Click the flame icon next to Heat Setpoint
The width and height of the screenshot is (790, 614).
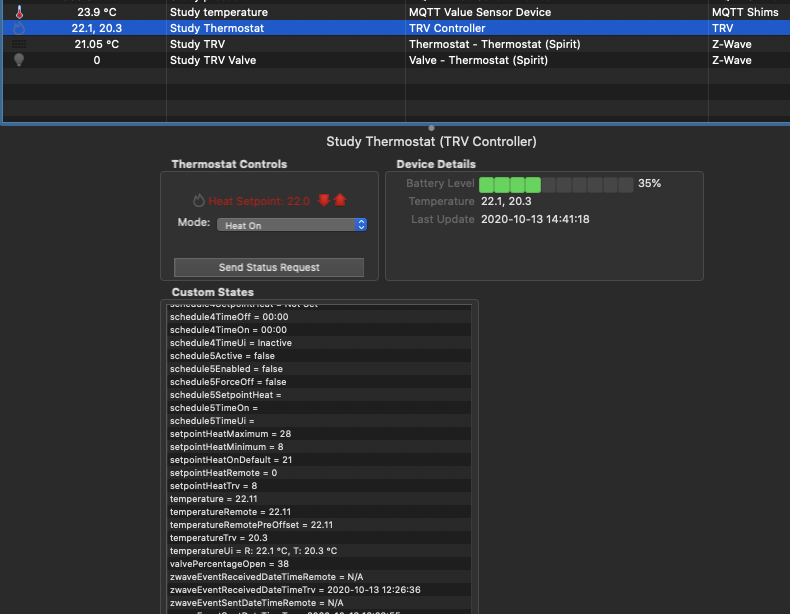[199, 200]
